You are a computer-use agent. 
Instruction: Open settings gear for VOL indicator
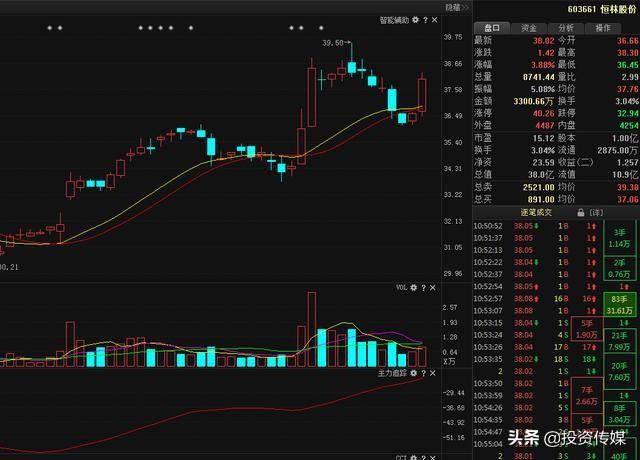(x=414, y=288)
